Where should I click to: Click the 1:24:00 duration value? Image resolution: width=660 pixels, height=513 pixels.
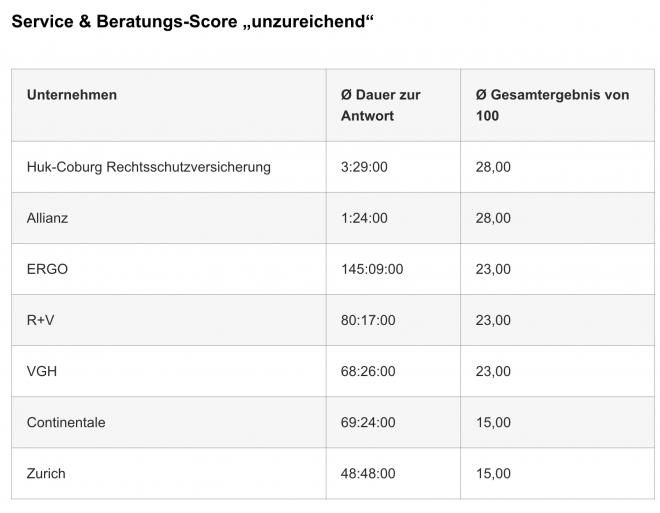(x=364, y=218)
